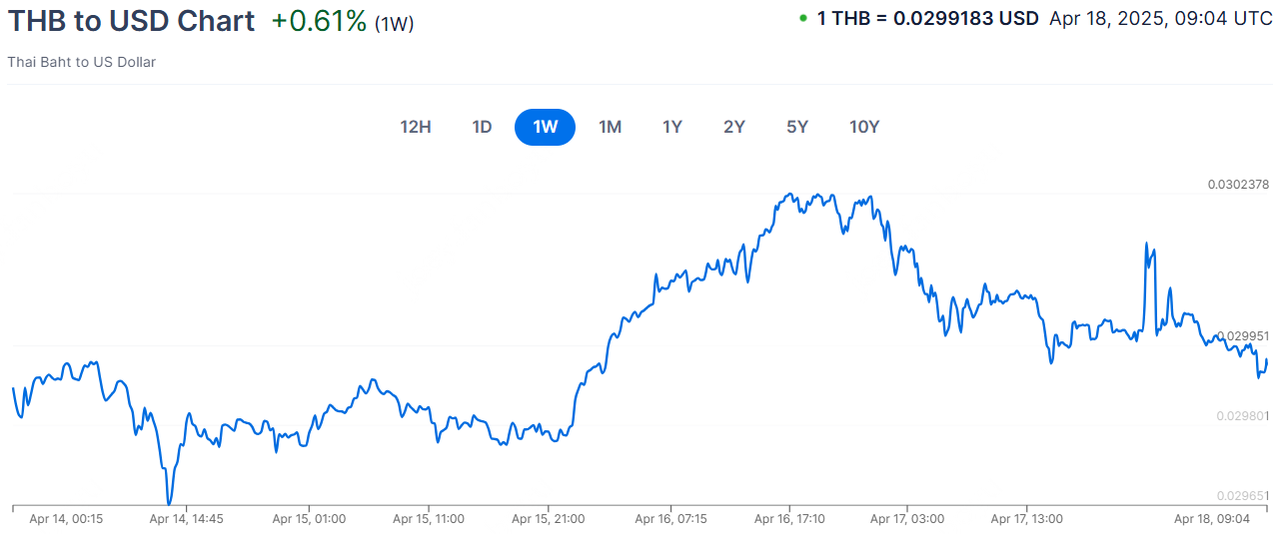Select the 2Y time range
Screen dimensions: 1280x534
click(734, 127)
